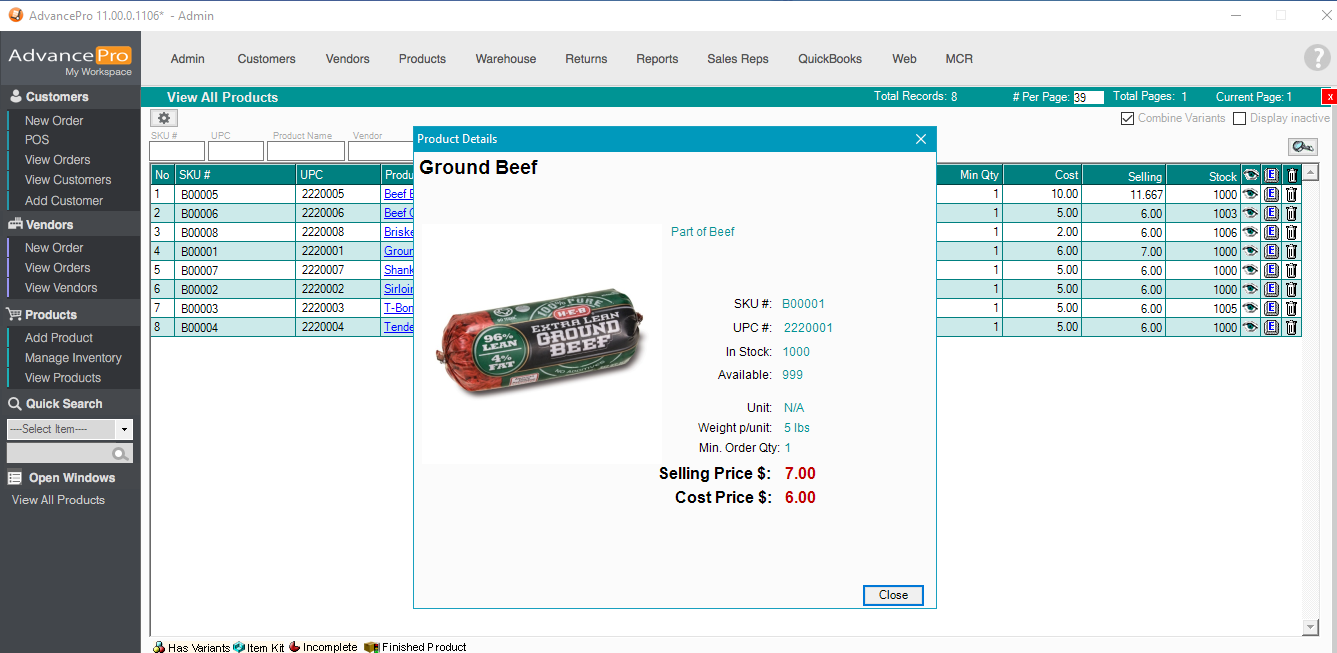This screenshot has width=1337, height=653.
Task: Open grid settings with the gear icon
Action: point(164,118)
